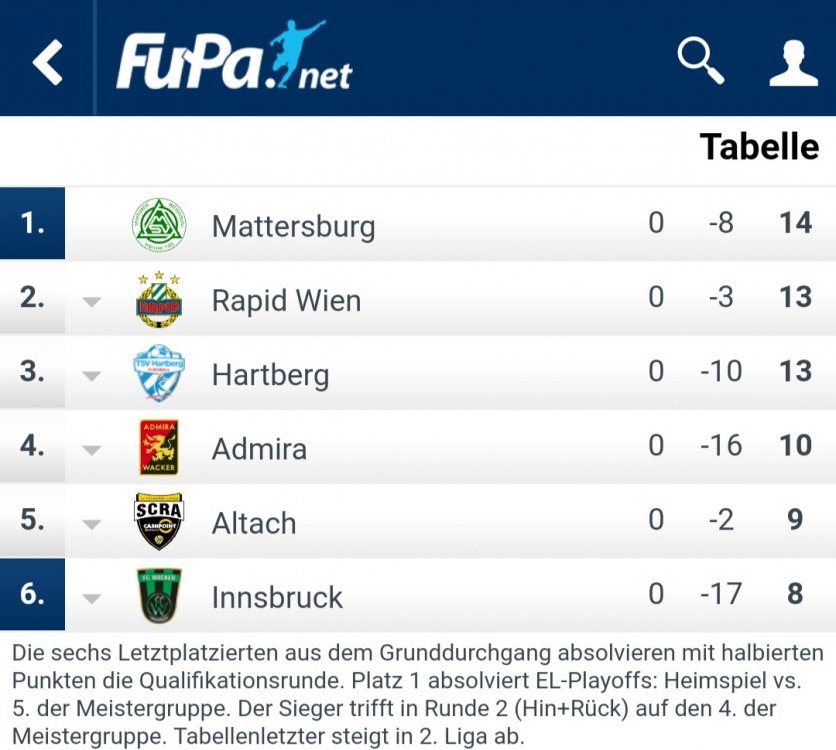
Task: Expand the Innsbruck row arrow
Action: 92,599
